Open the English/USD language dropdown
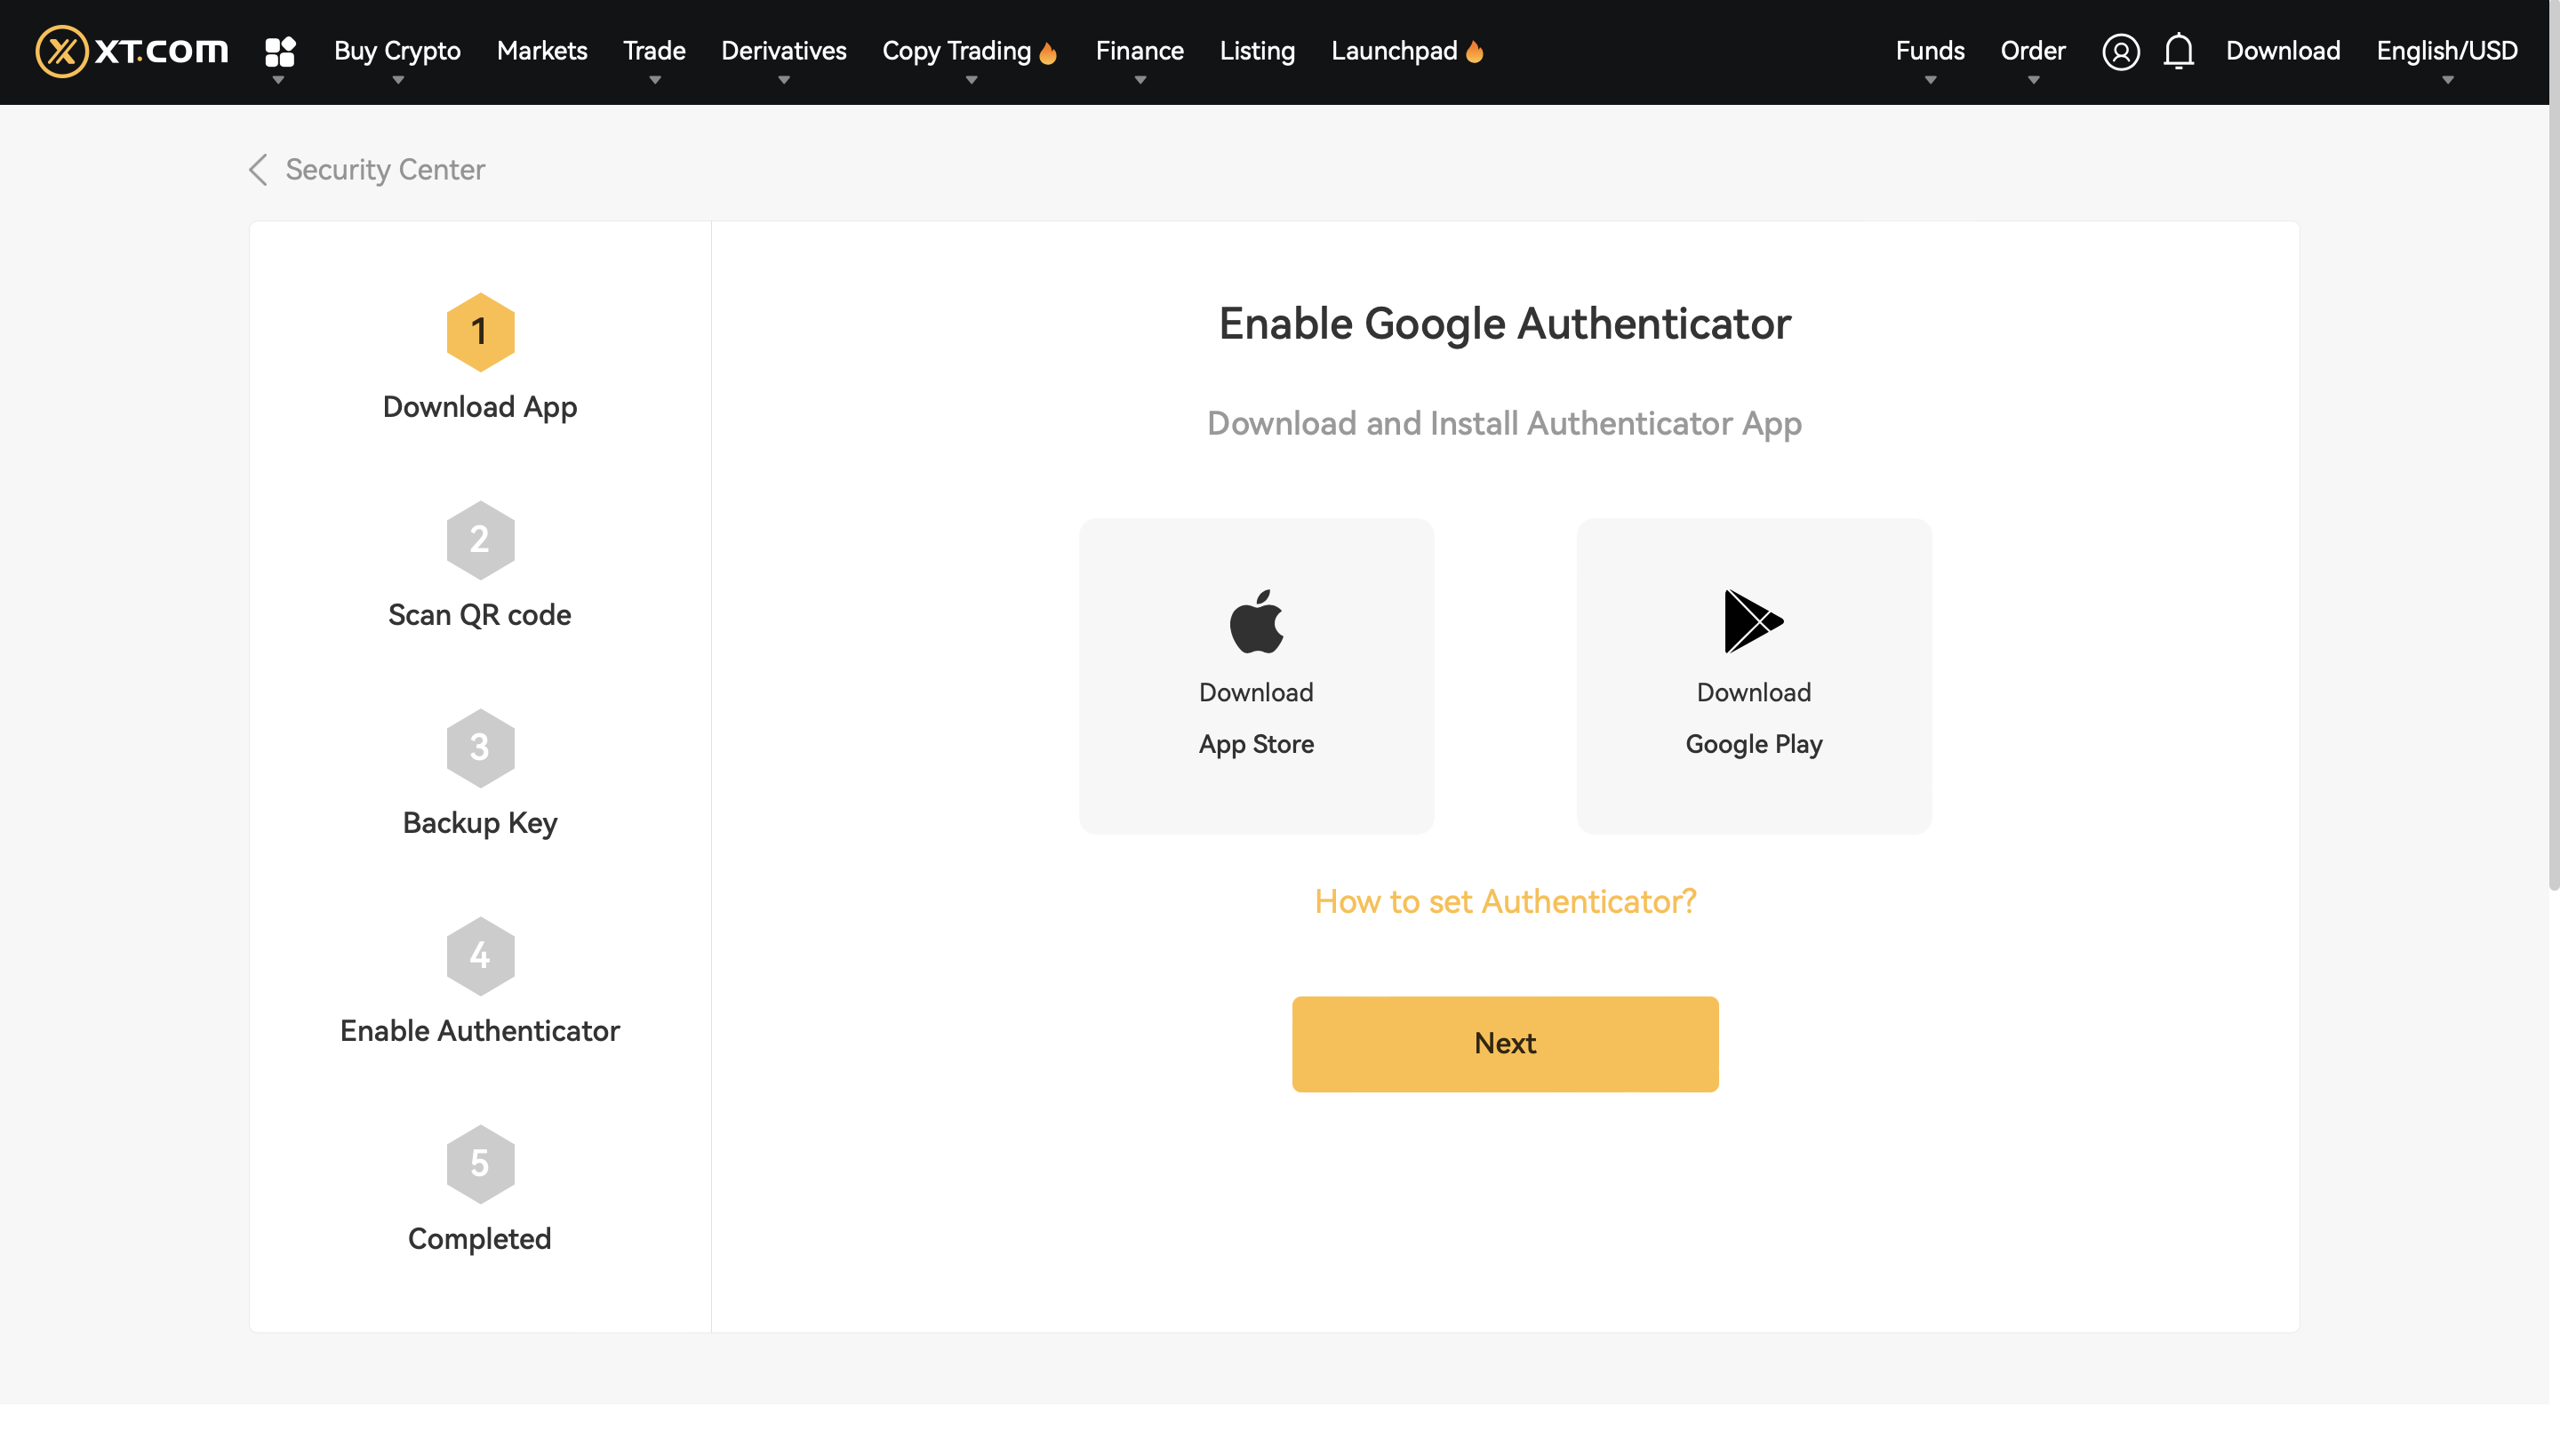 2446,51
